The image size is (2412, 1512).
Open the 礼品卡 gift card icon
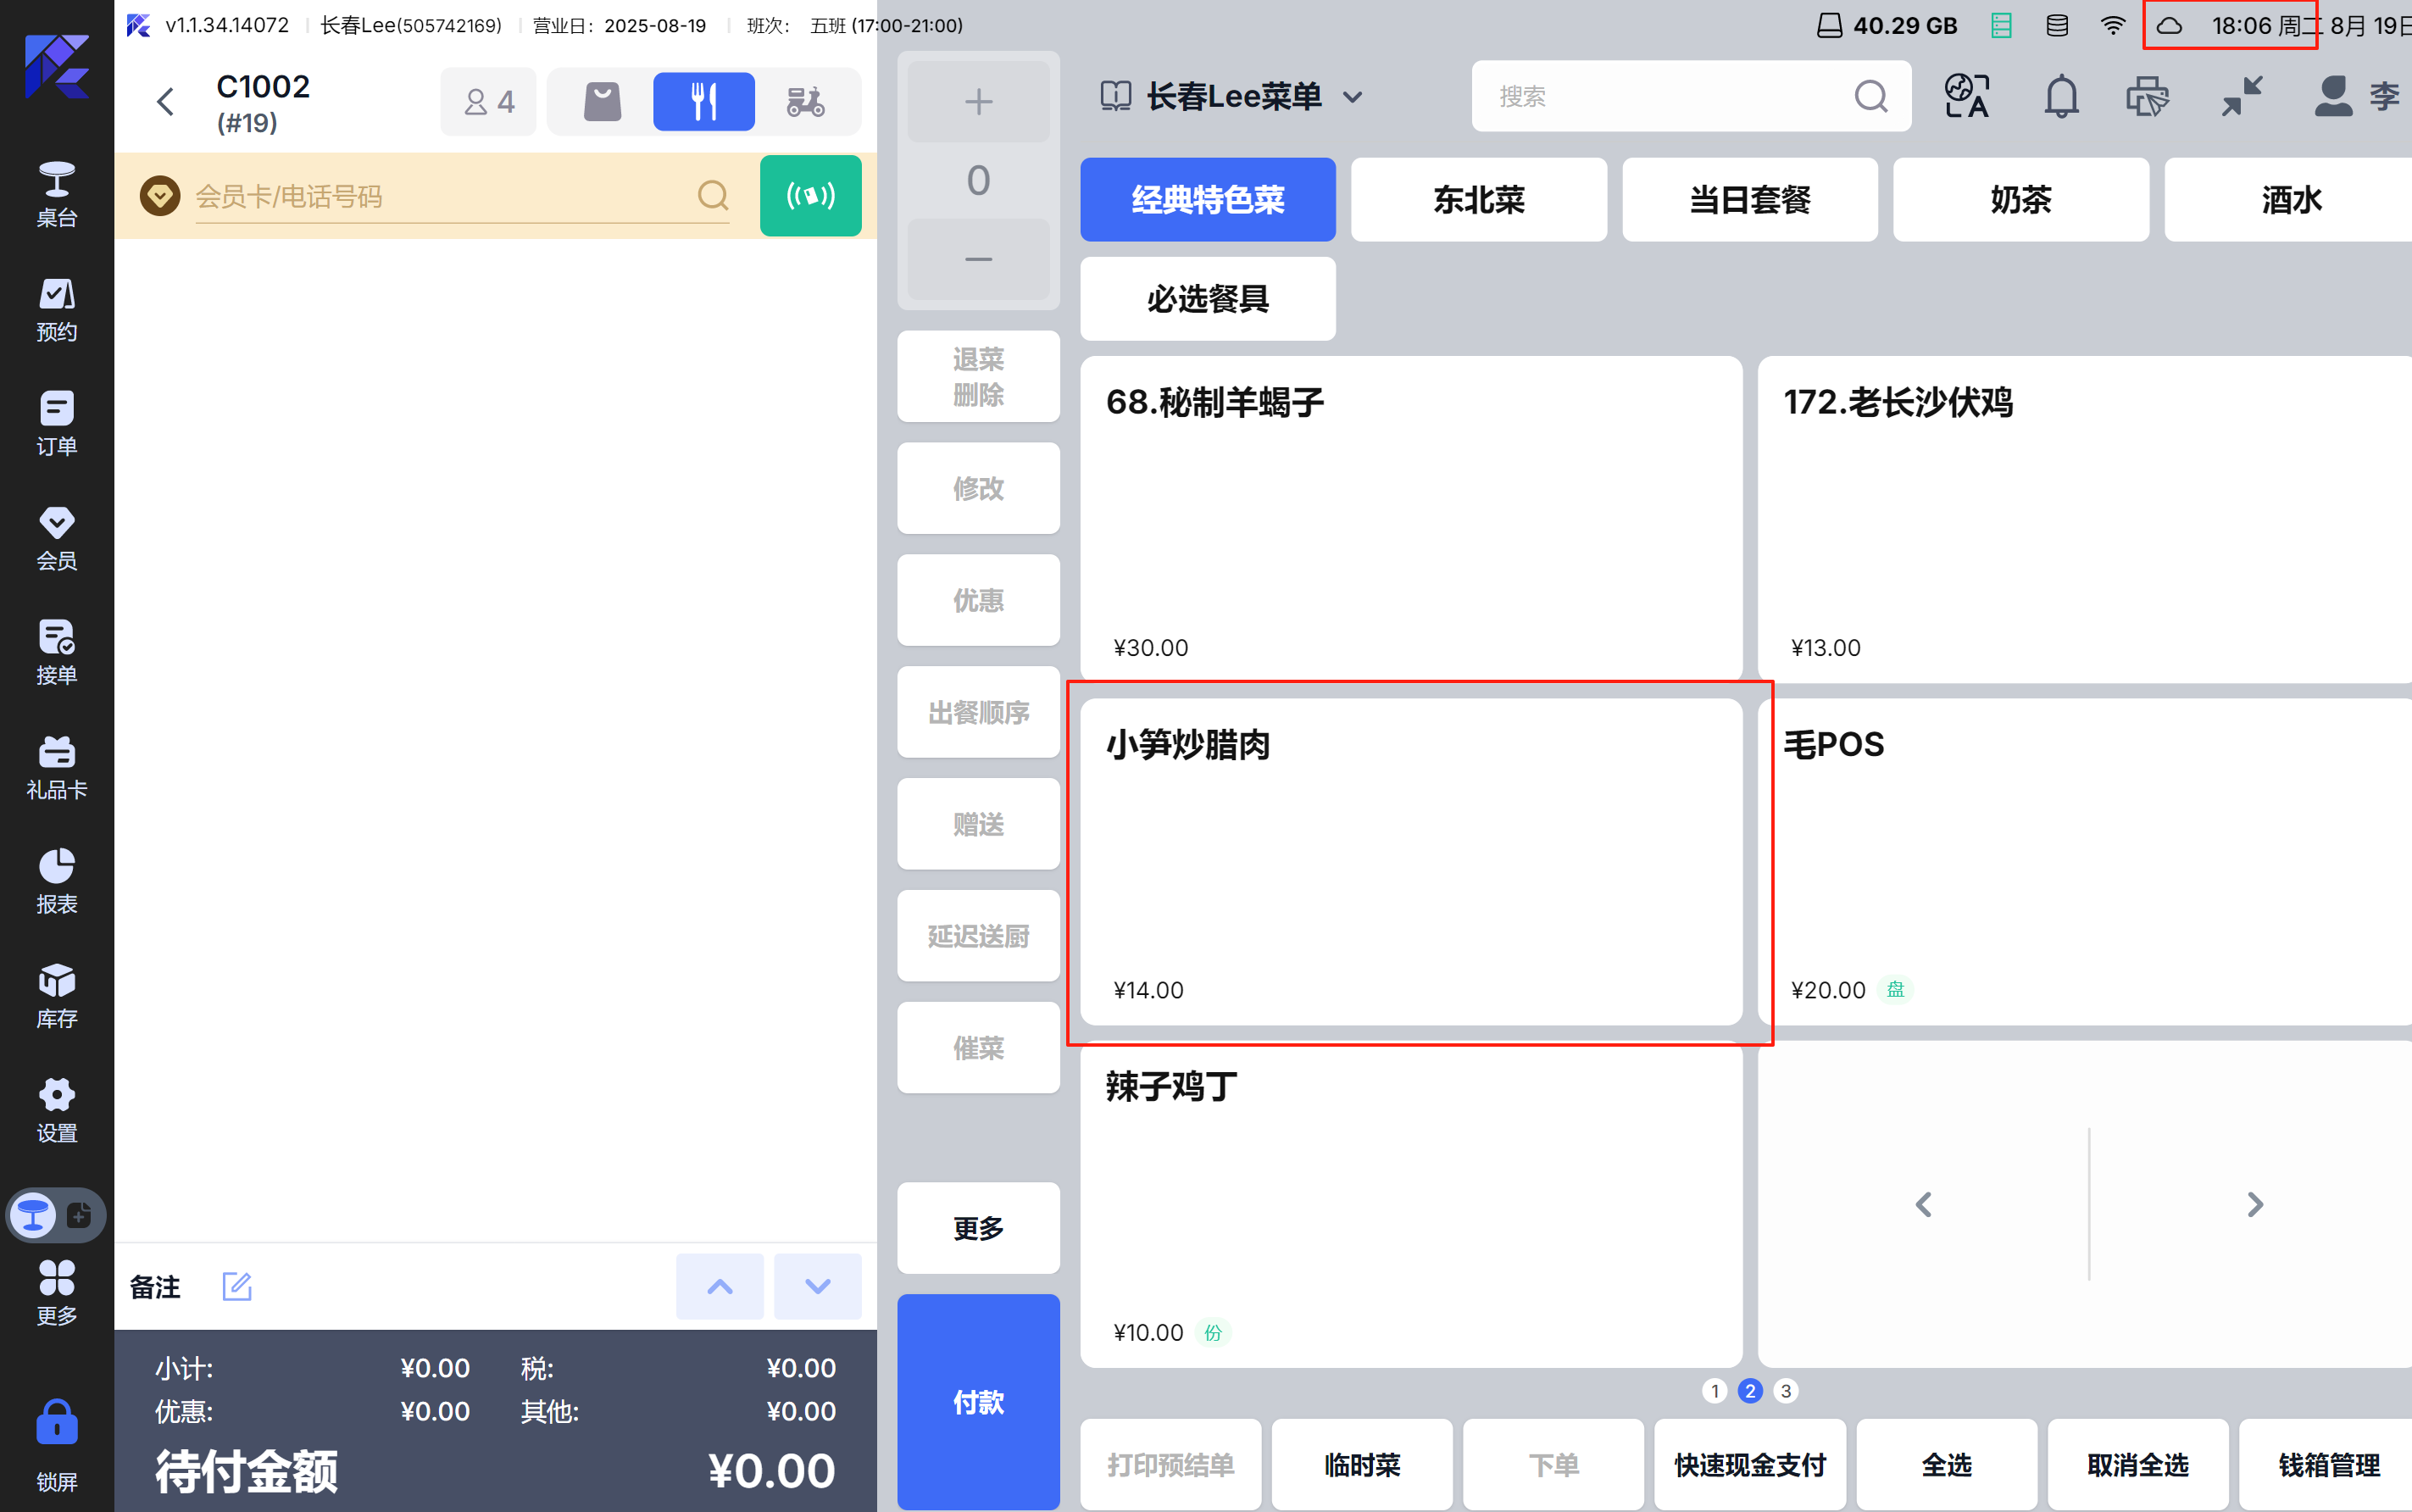click(56, 766)
